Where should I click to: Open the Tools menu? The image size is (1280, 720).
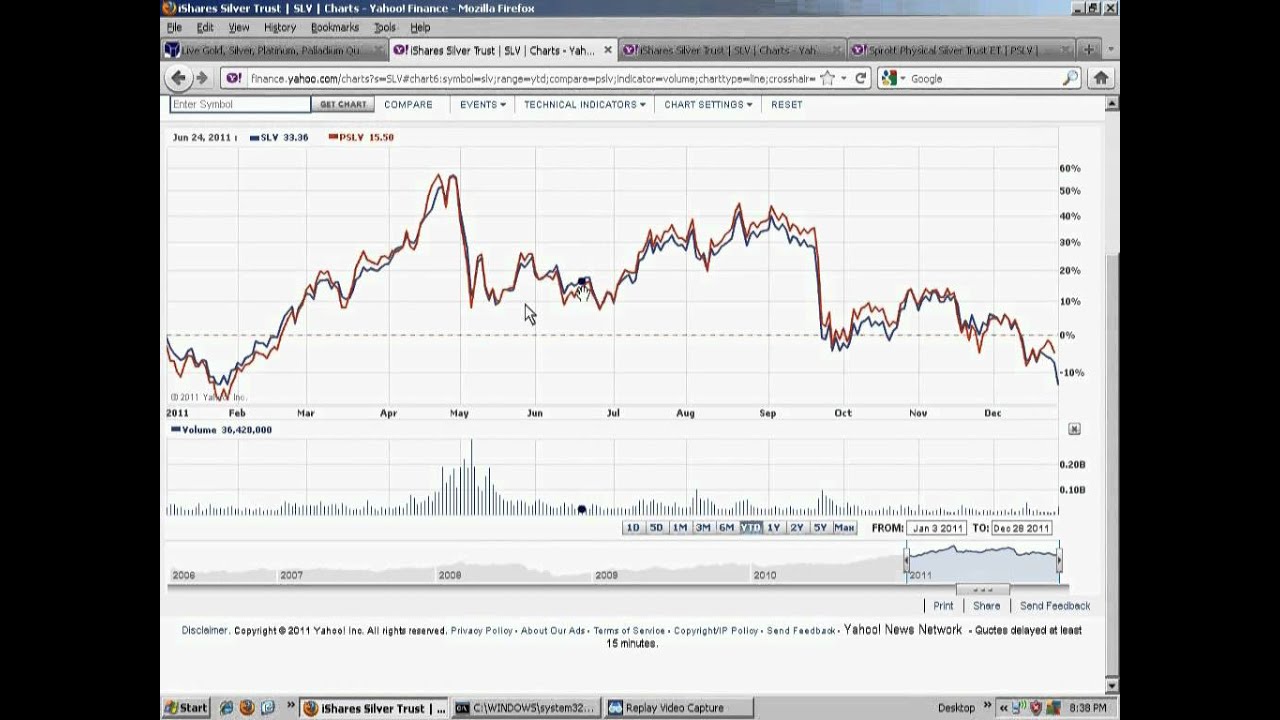[385, 28]
